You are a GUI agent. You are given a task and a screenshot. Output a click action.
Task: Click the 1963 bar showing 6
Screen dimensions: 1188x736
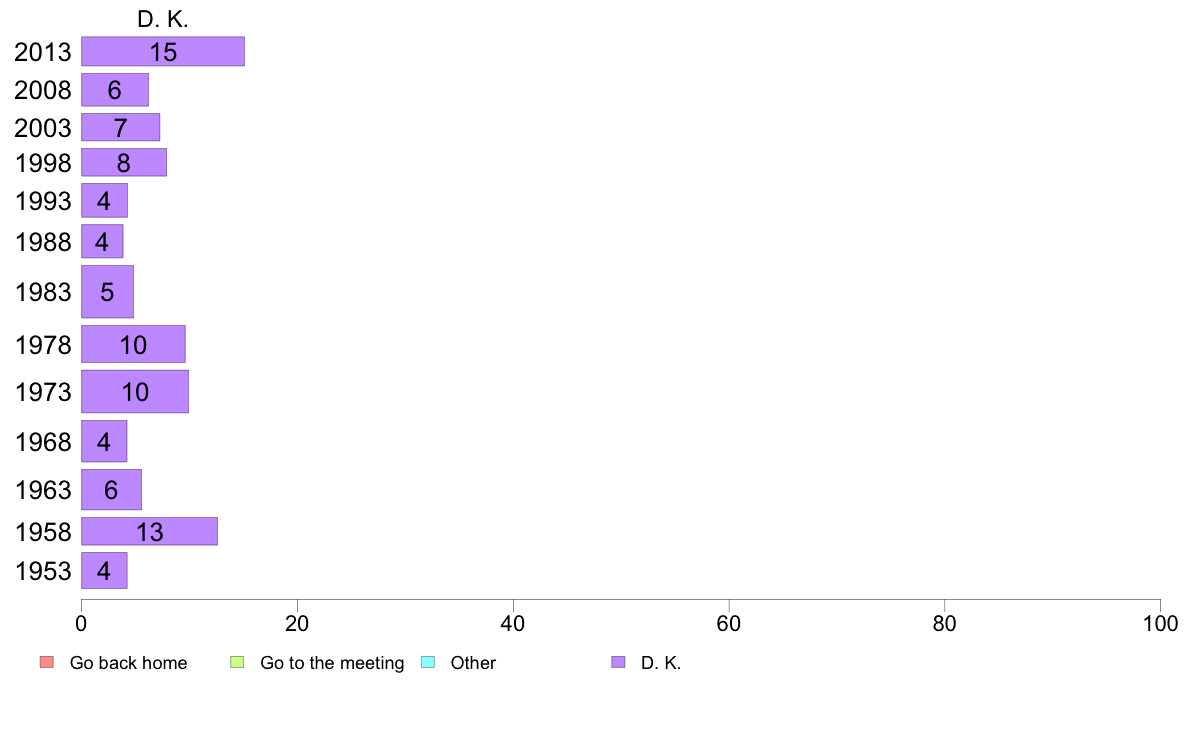tap(111, 490)
